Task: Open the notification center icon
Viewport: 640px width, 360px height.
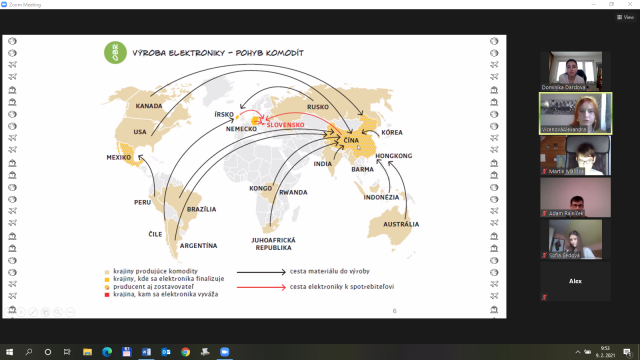Action: tap(627, 352)
